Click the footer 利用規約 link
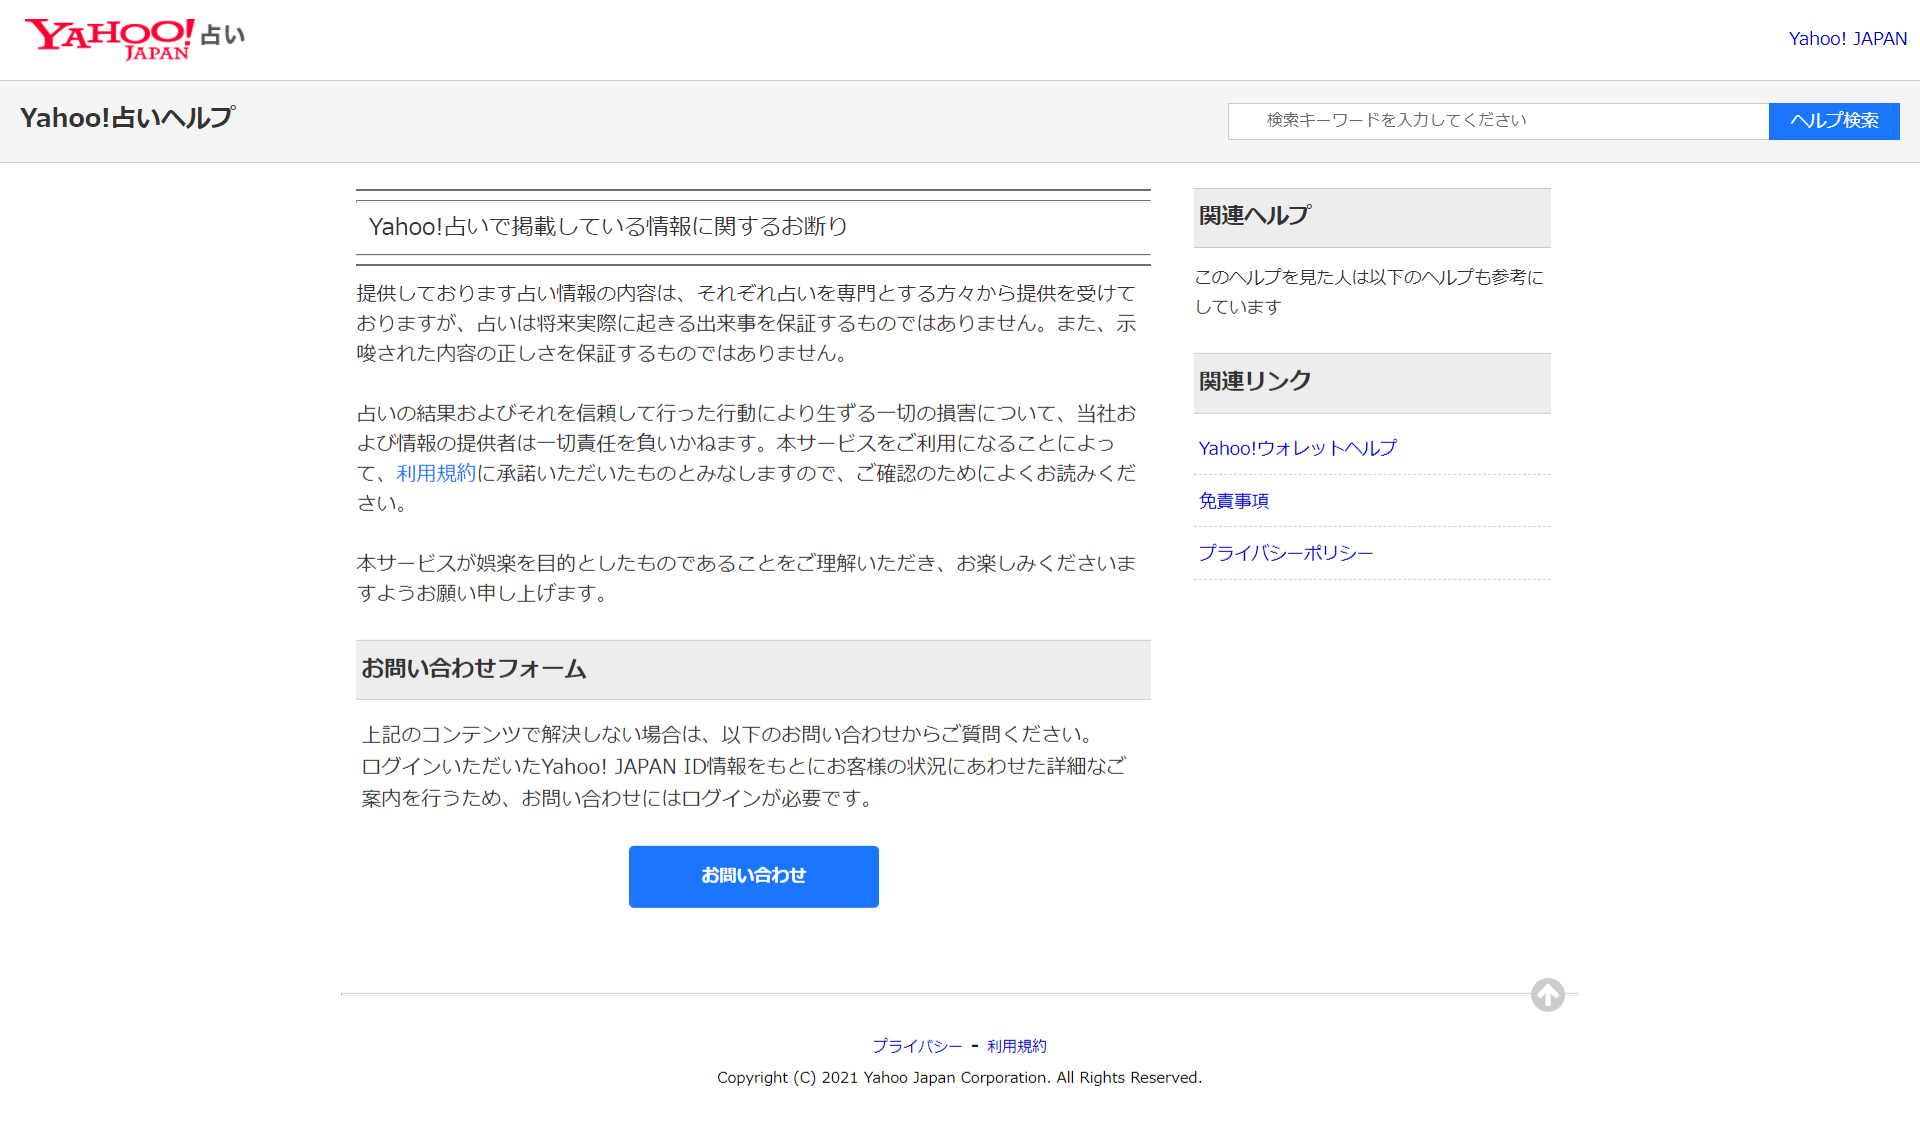Viewport: 1920px width, 1130px height. 1016,1046
